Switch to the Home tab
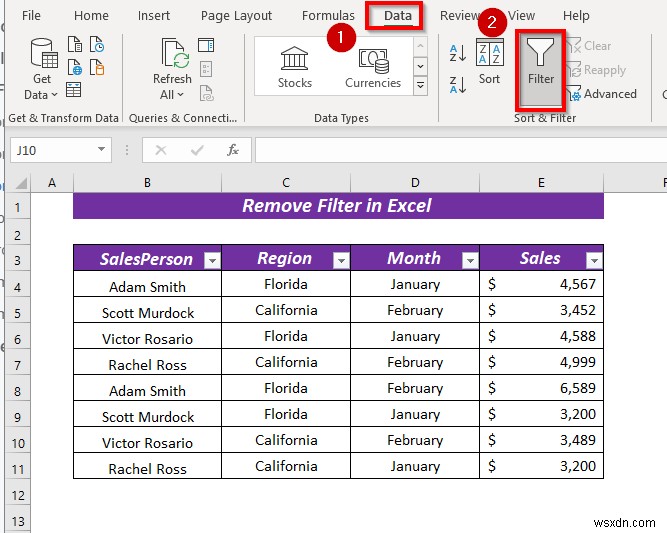This screenshot has width=667, height=533. click(91, 16)
